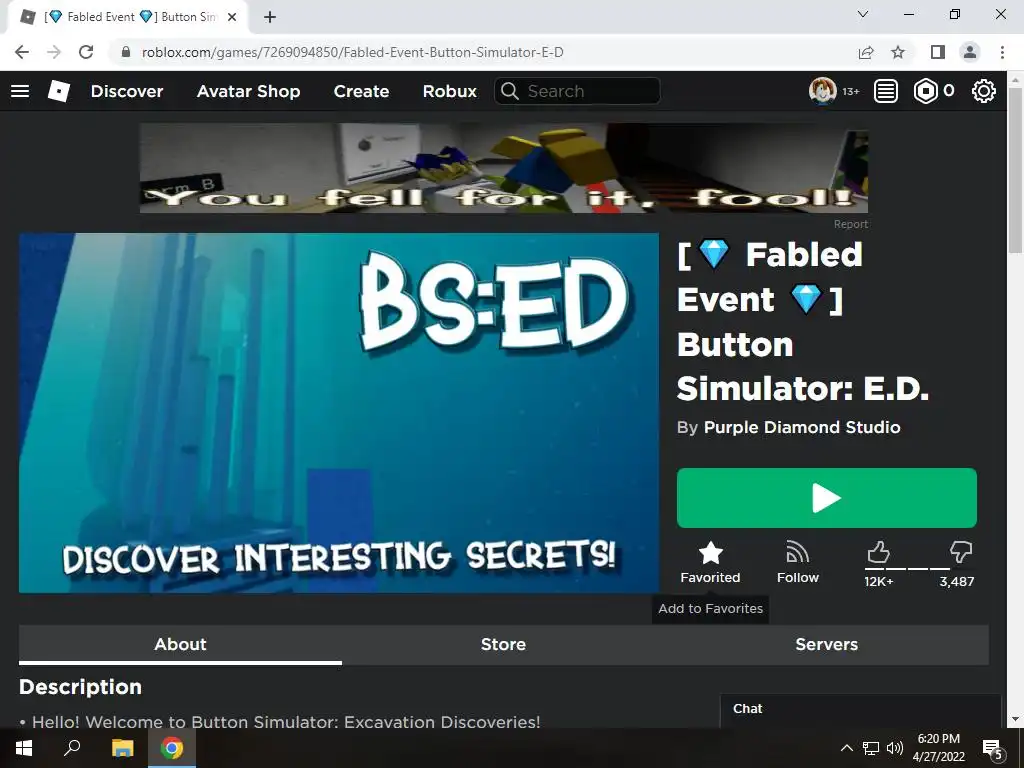Screen dimensions: 1024x768
Task: Click the Roblox logo home icon
Action: point(59,91)
